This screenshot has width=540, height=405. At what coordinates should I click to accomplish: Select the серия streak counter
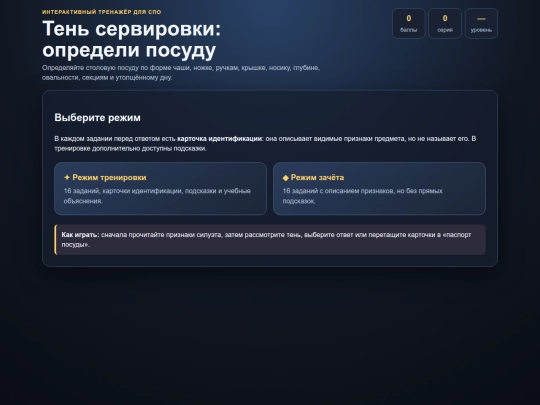pos(445,23)
